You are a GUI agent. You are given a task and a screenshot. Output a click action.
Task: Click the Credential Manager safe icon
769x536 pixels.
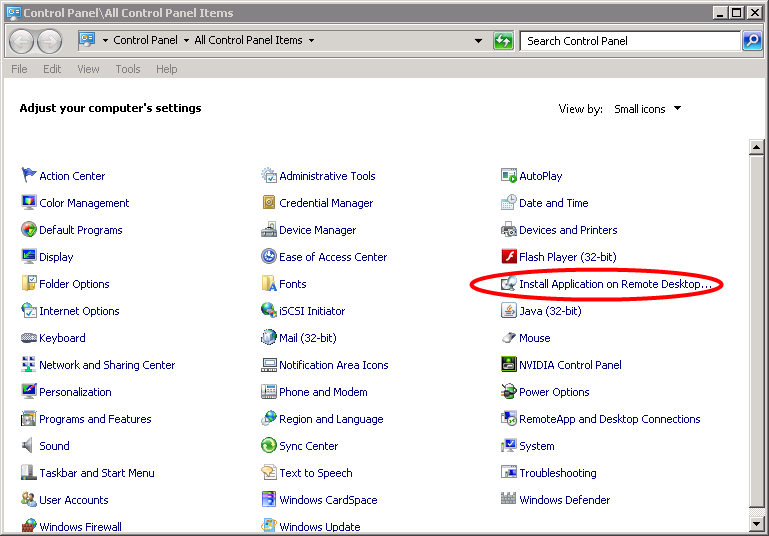click(x=268, y=202)
